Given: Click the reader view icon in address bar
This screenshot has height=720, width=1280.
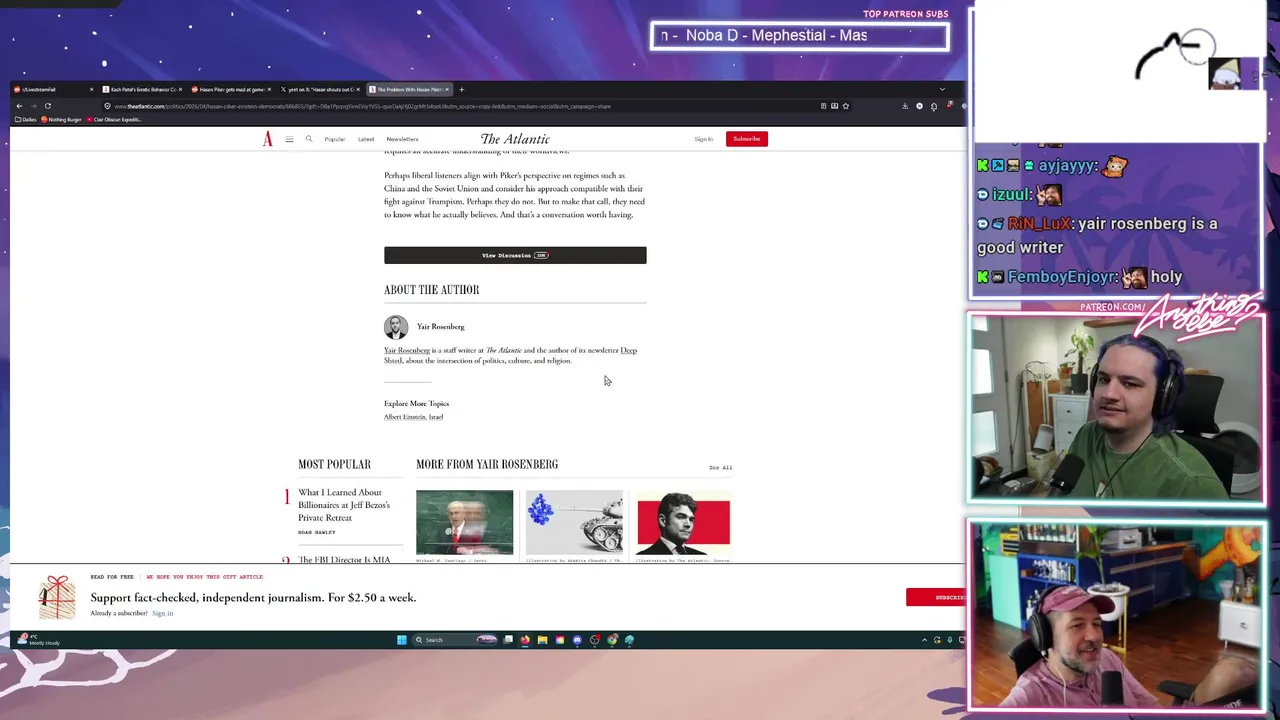Looking at the screenshot, I should 823,106.
